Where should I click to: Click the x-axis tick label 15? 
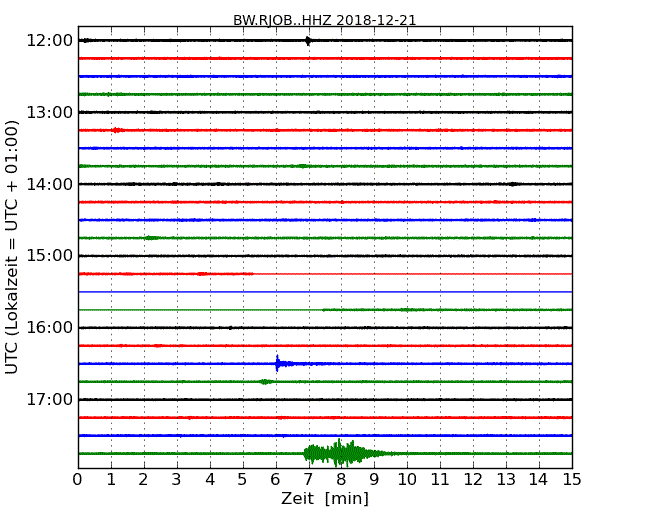[x=572, y=480]
